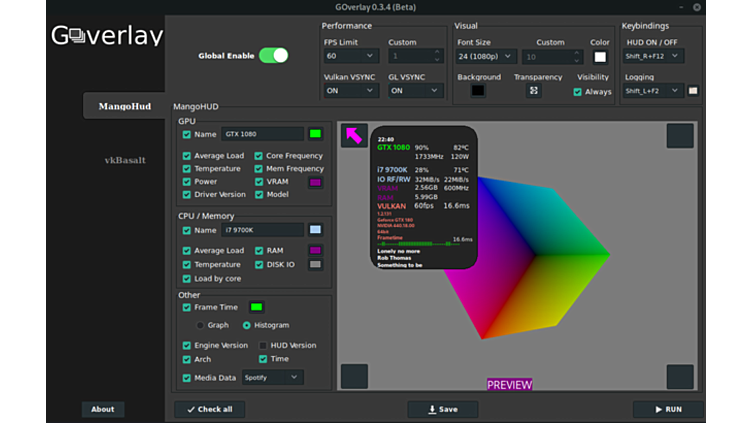Viewport: 752px width, 423px height.
Task: Select the MangoHud tab
Action: 124,106
